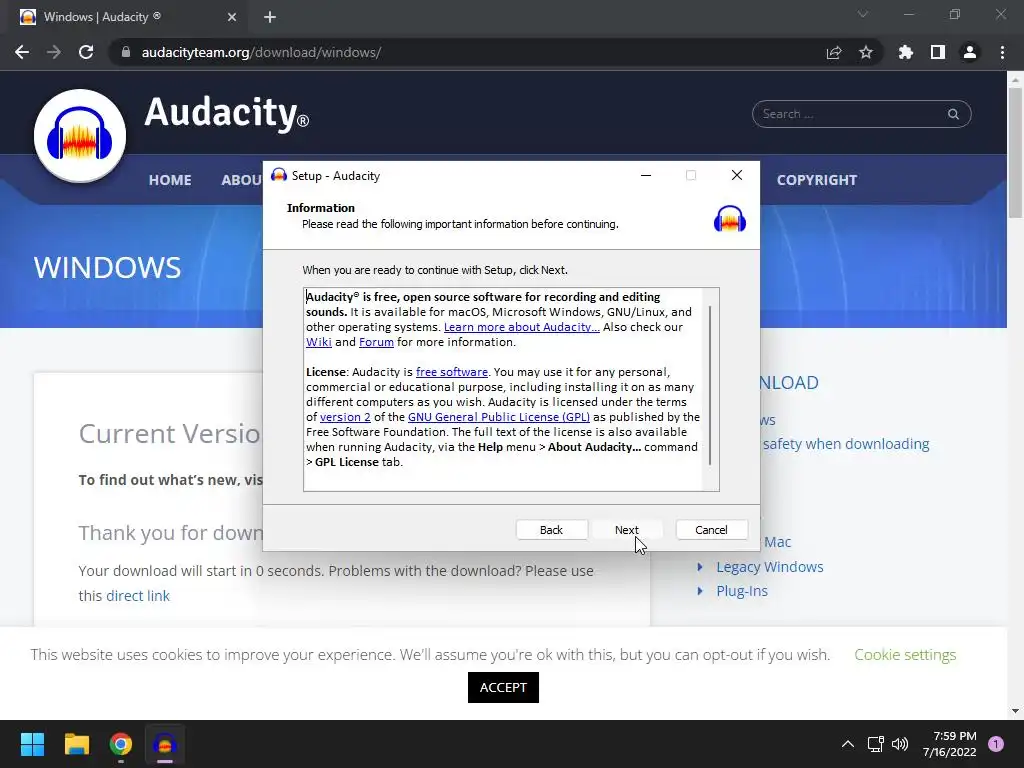Open a new tab with the plus icon

tap(270, 17)
